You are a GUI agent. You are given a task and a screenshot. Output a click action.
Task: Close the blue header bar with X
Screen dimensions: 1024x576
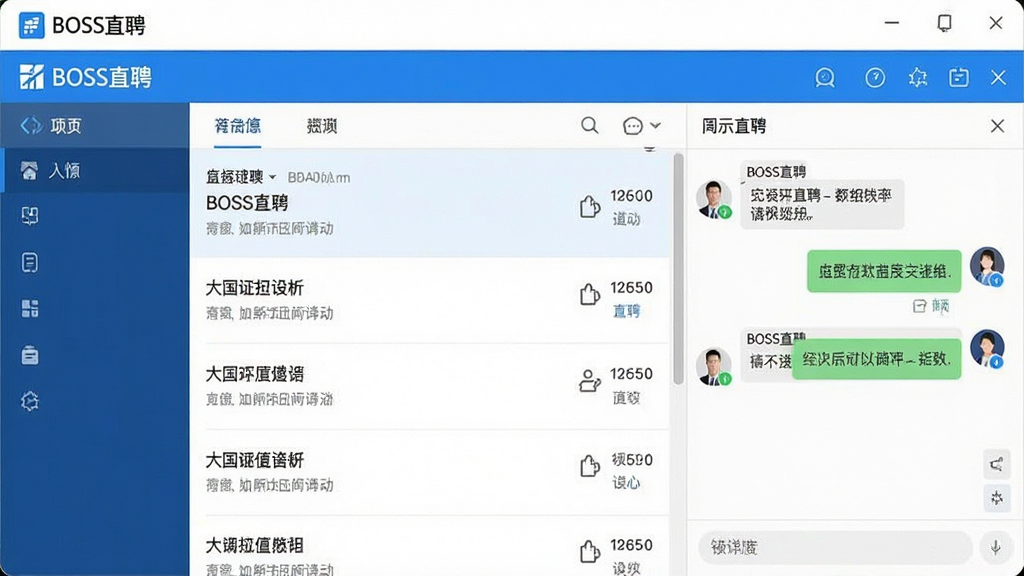coord(999,78)
